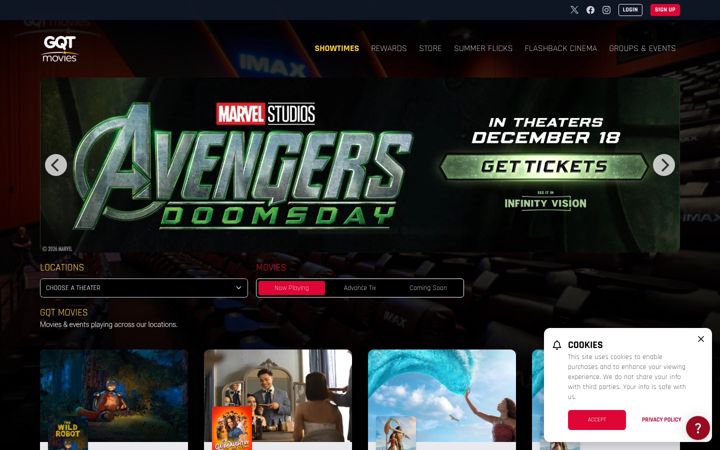Screen dimensions: 720x450
Task: Open FLASHBACK CINEMA in navigation
Action: pyautogui.click(x=561, y=48)
